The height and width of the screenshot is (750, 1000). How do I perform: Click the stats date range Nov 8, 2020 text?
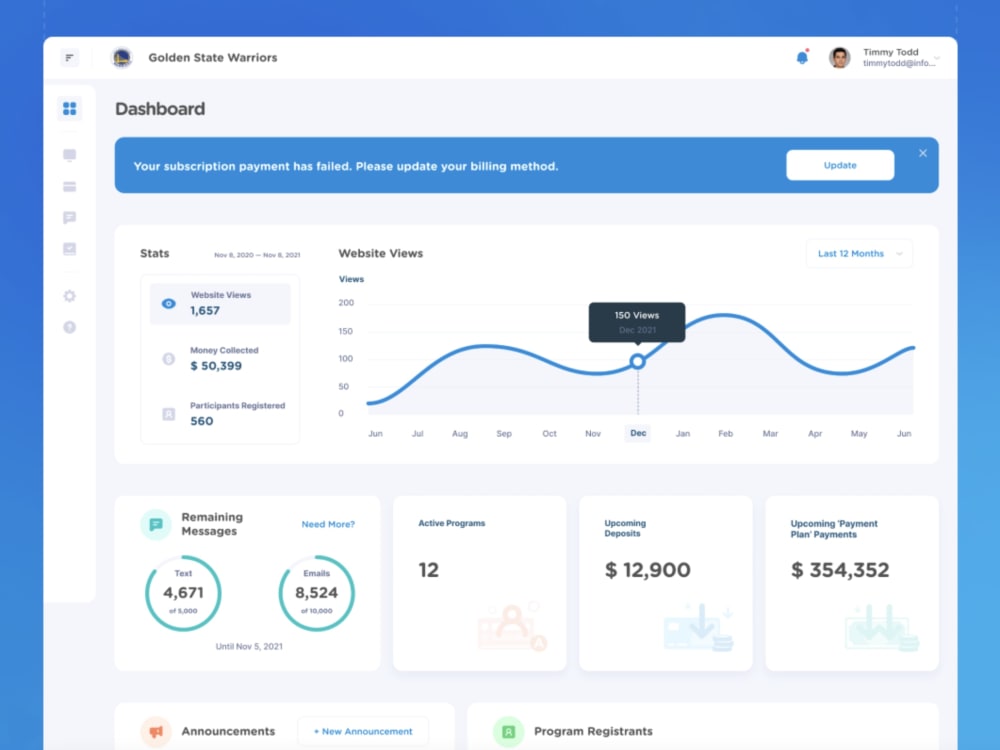257,254
